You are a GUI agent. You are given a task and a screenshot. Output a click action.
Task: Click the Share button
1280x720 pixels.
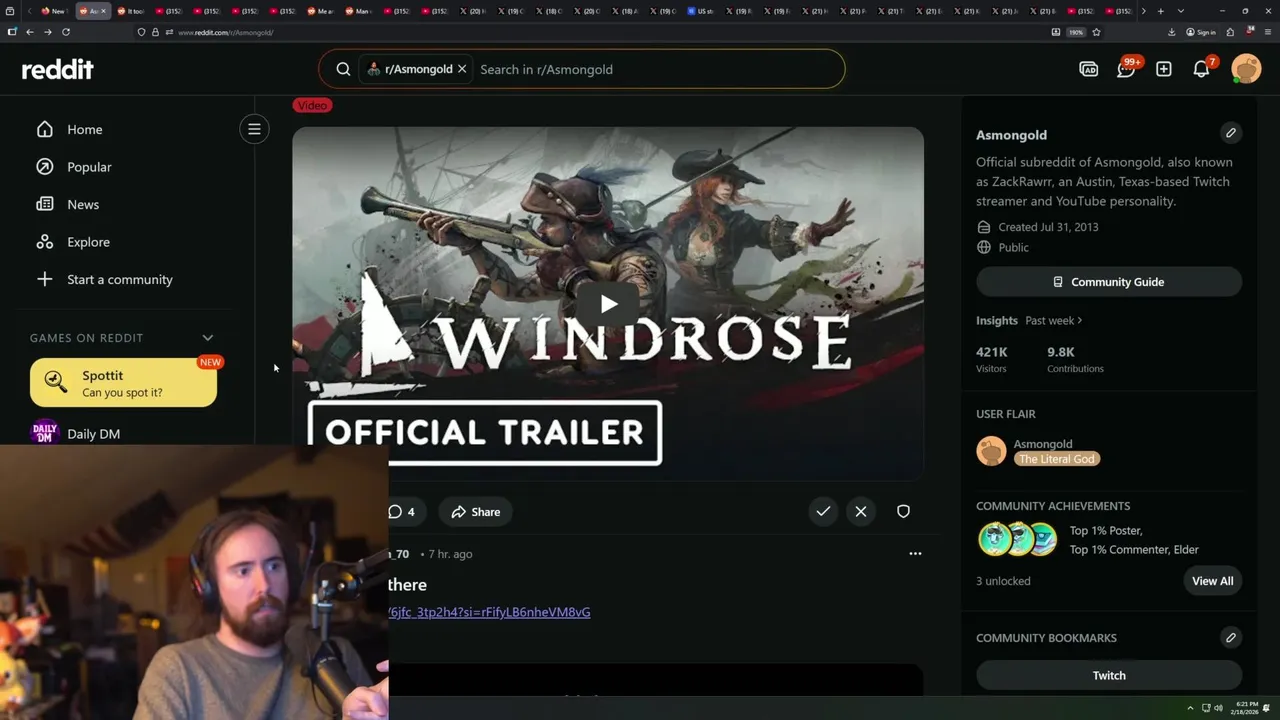(x=475, y=512)
